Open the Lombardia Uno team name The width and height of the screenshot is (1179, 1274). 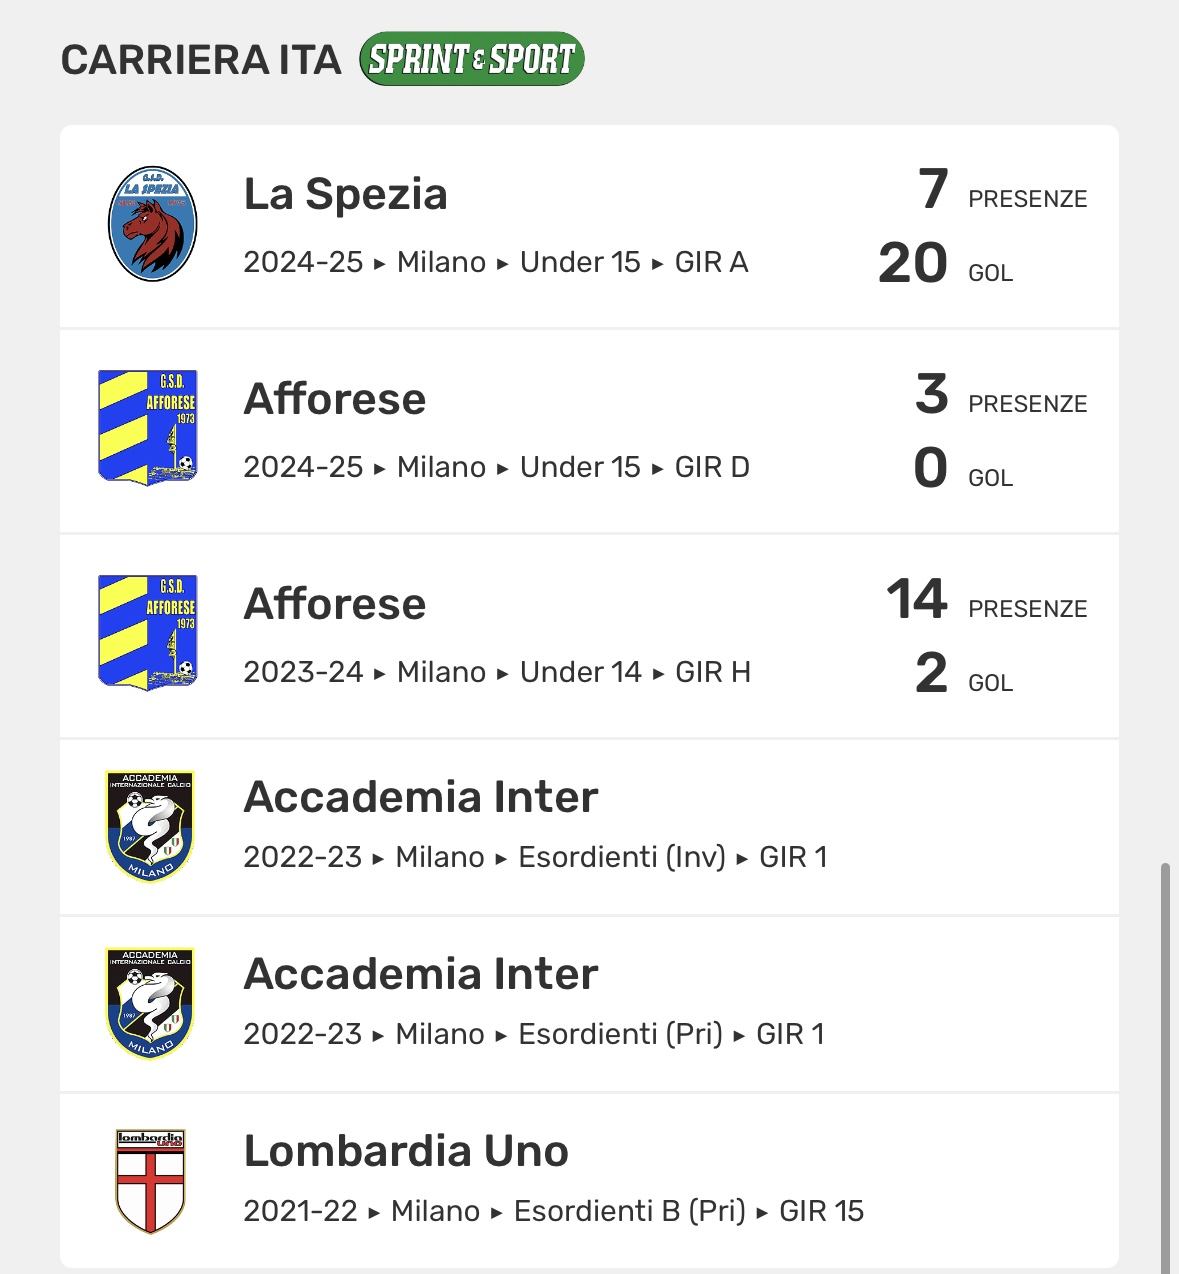(406, 1151)
